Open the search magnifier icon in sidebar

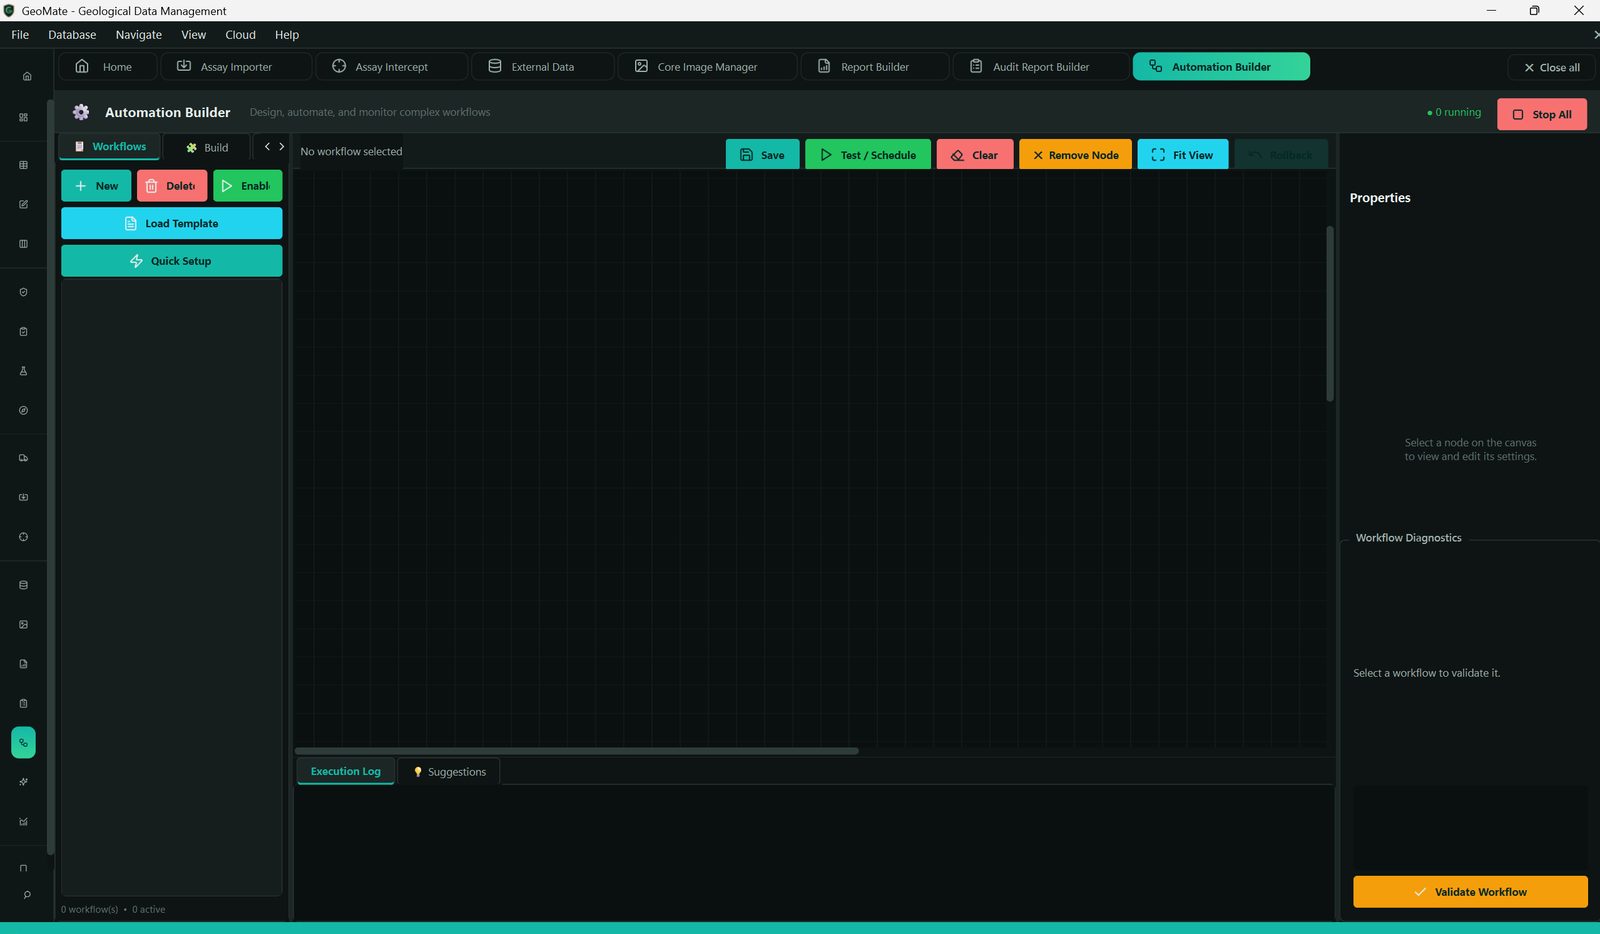point(26,895)
